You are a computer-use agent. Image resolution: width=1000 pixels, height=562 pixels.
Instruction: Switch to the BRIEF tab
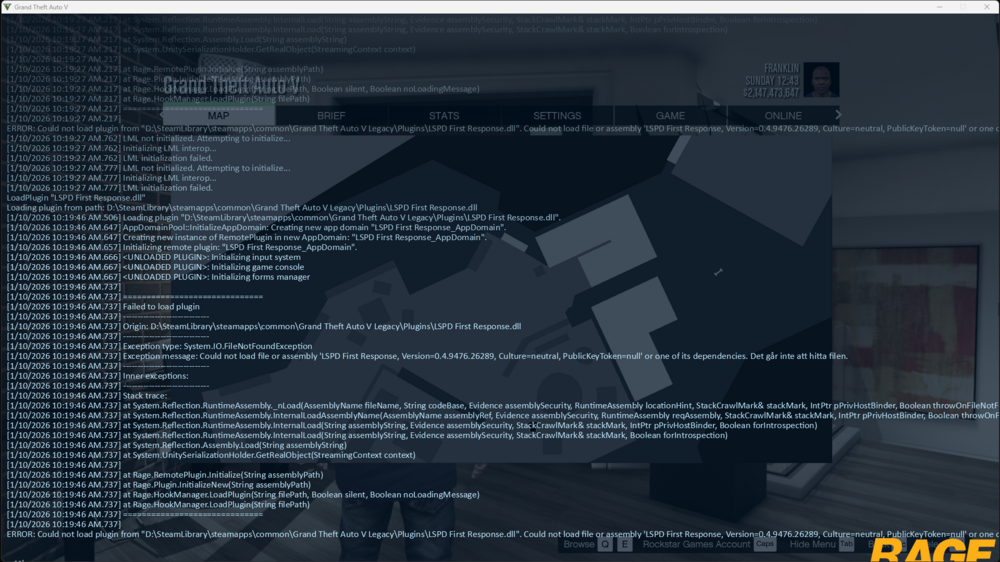[331, 115]
